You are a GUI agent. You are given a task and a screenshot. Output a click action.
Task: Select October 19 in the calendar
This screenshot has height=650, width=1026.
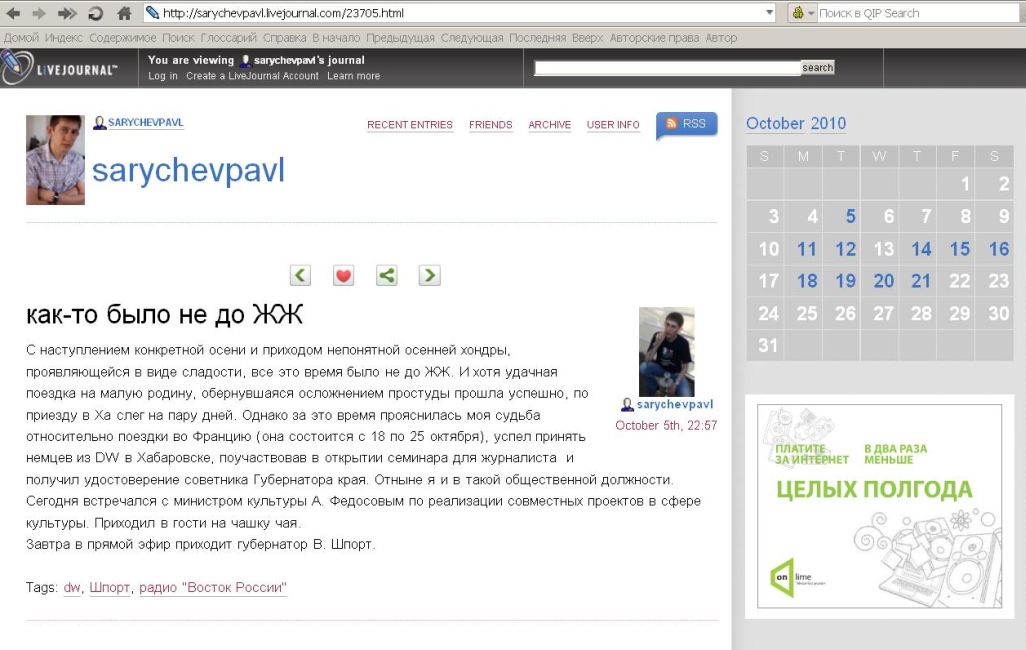point(845,281)
